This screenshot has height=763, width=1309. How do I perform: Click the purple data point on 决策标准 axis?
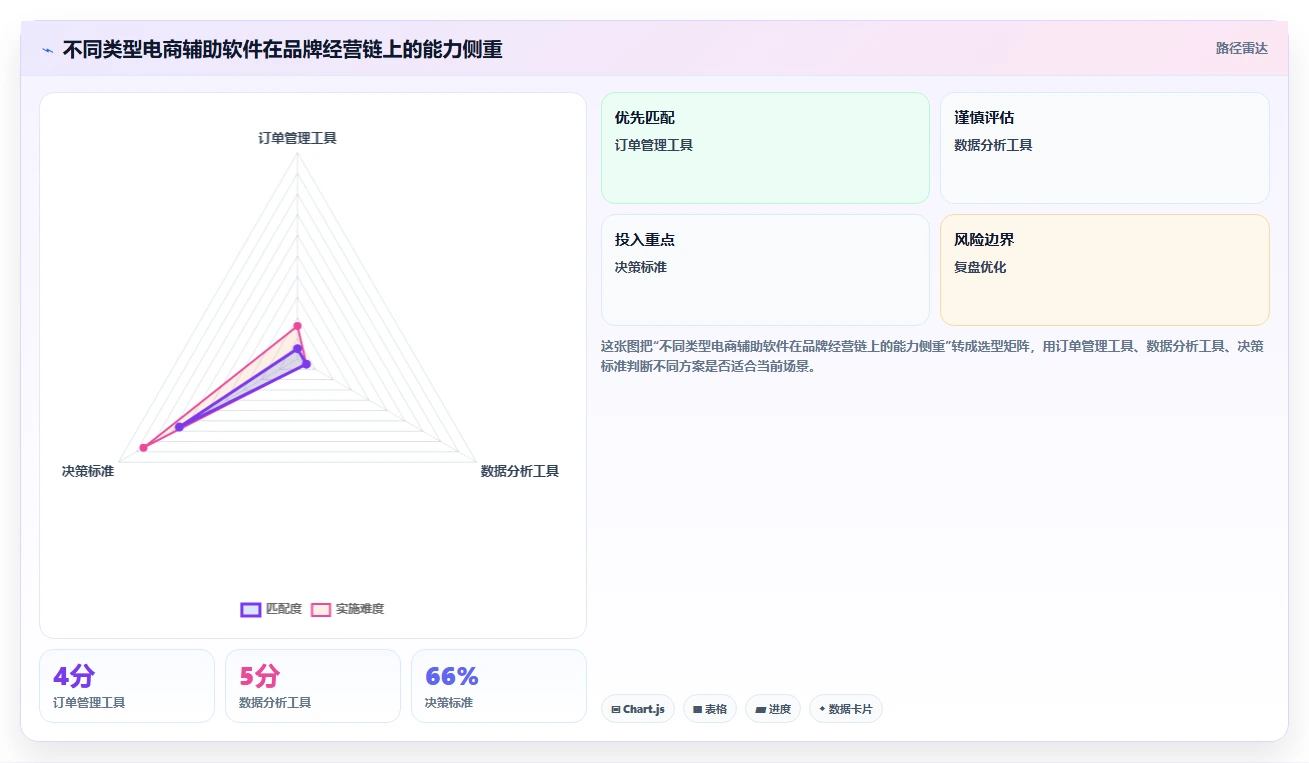[x=179, y=427]
